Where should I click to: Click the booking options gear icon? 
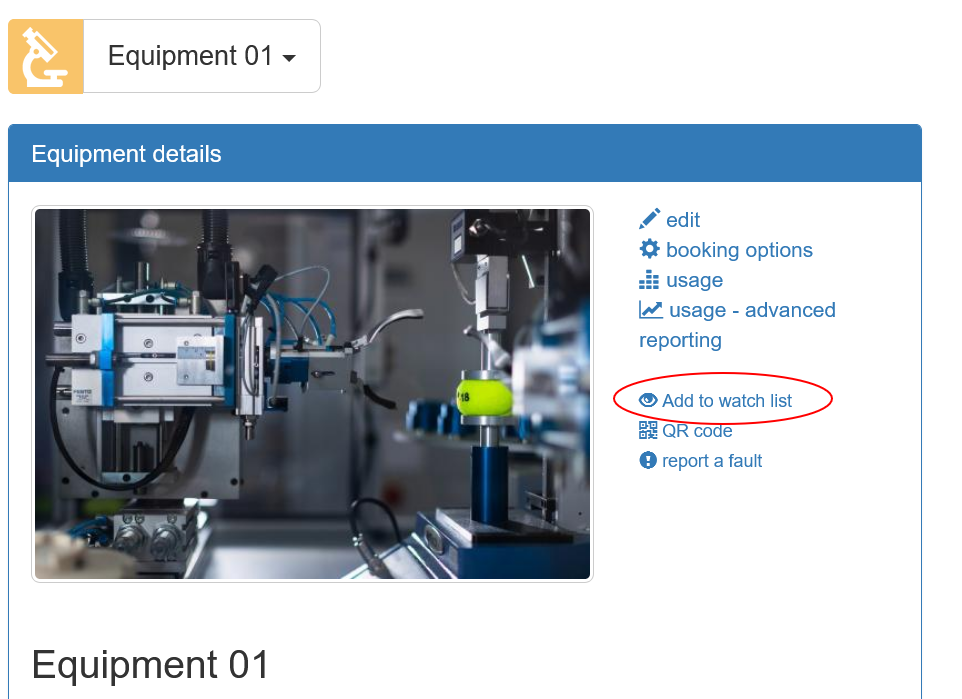[650, 250]
